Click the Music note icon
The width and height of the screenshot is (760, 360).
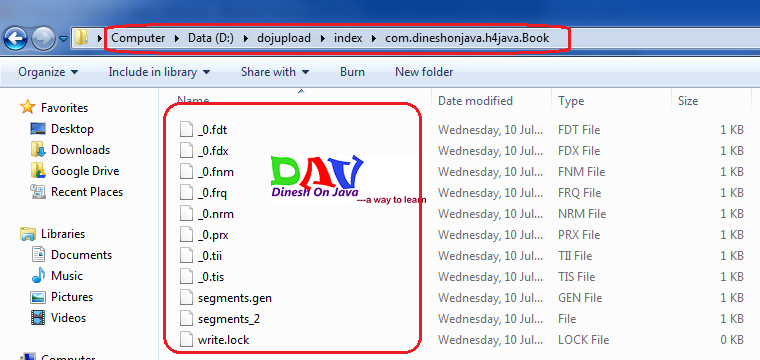click(38, 276)
